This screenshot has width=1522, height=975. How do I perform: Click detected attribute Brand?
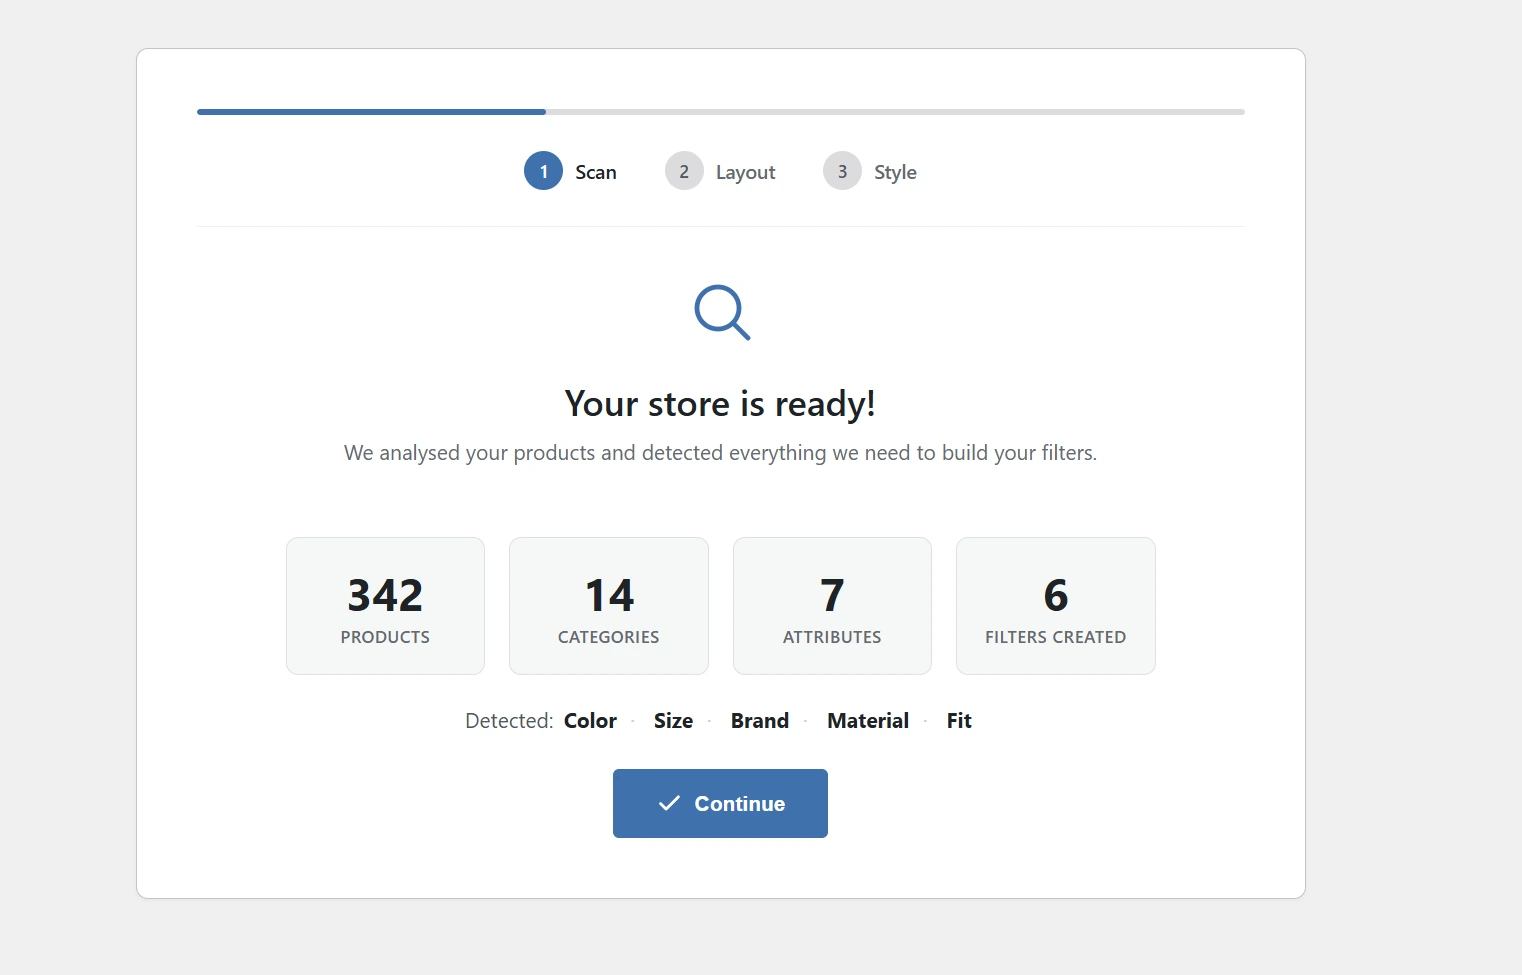(x=760, y=721)
